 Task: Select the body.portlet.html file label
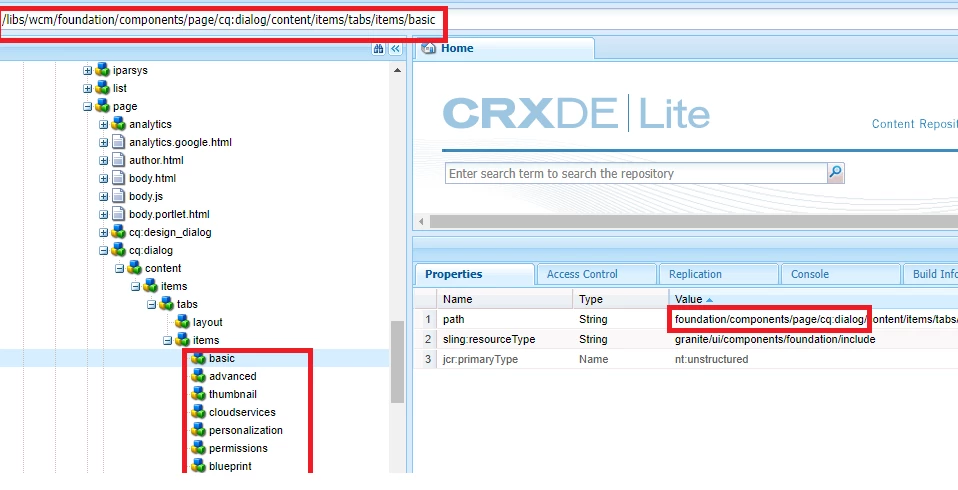pos(169,214)
